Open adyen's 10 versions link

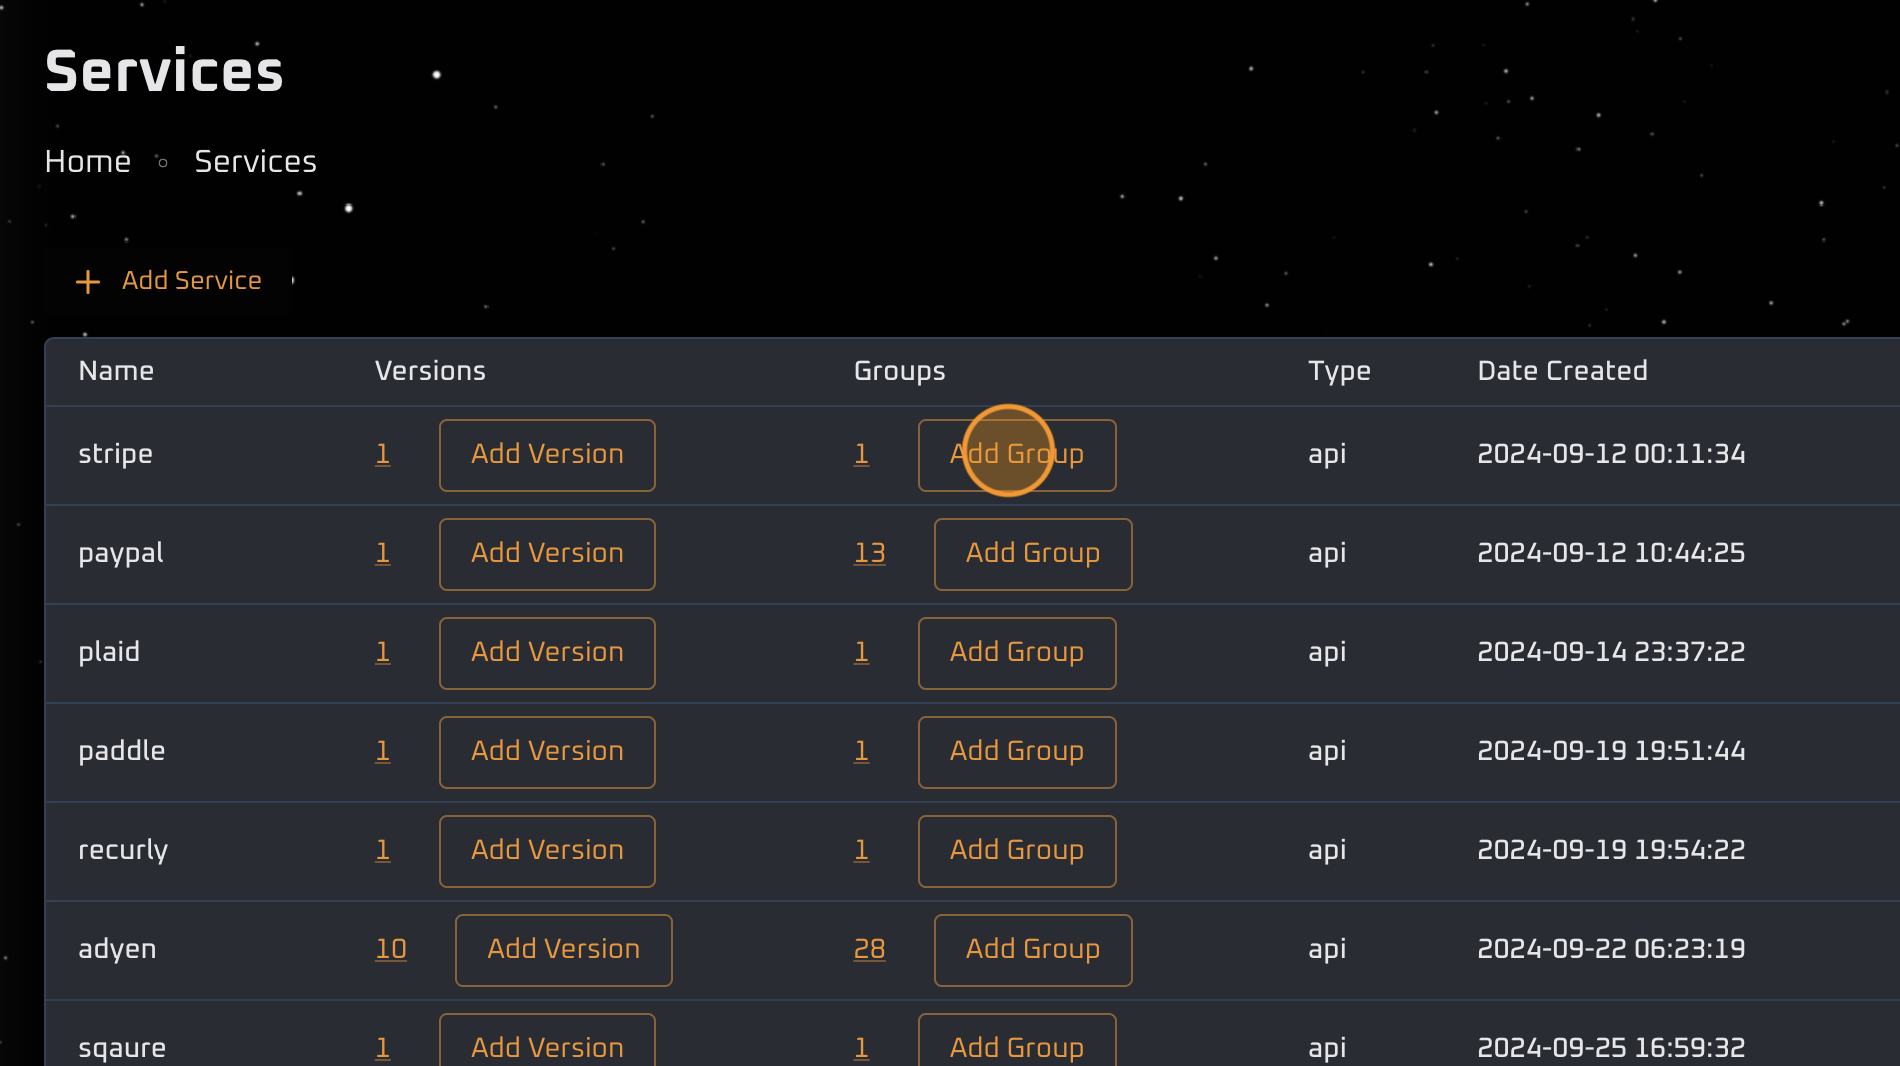click(391, 949)
